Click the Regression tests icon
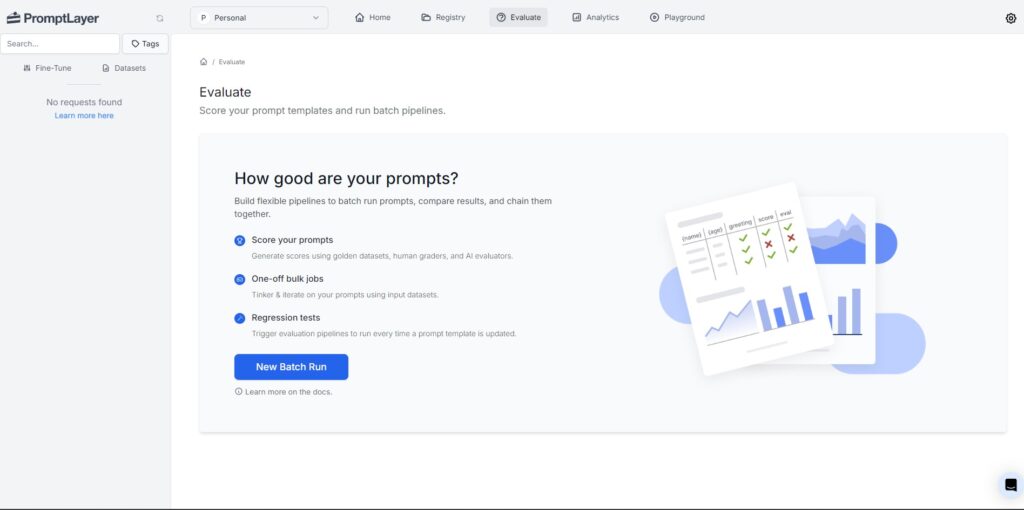 pos(240,318)
